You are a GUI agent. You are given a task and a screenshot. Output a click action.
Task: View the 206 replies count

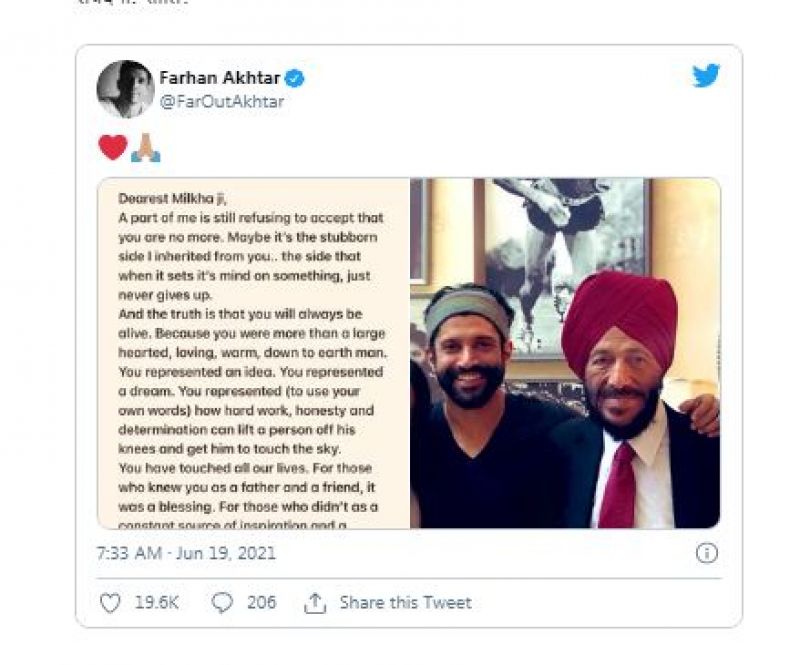(261, 603)
